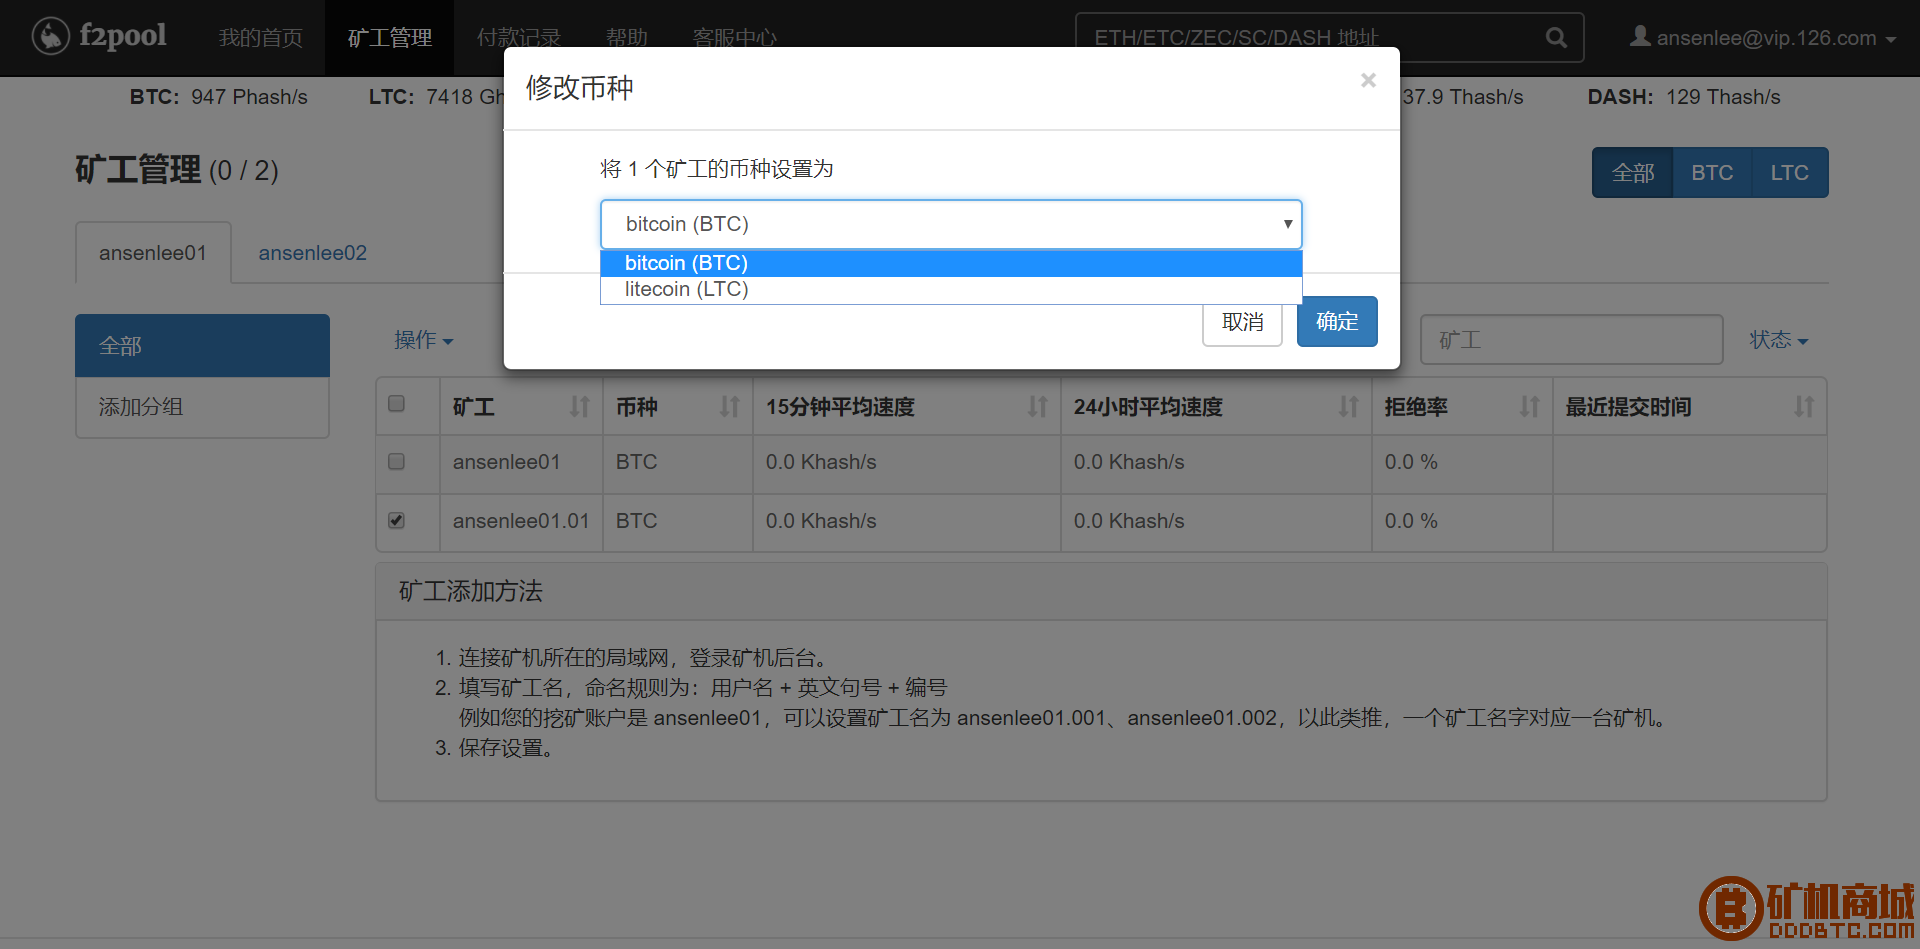Sort table by 币种 column arrows
Screen dimensions: 1920x949
[x=730, y=407]
